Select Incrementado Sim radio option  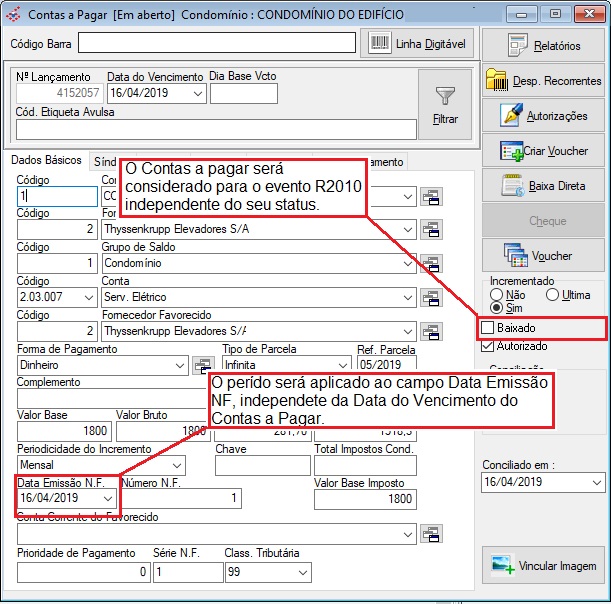496,308
